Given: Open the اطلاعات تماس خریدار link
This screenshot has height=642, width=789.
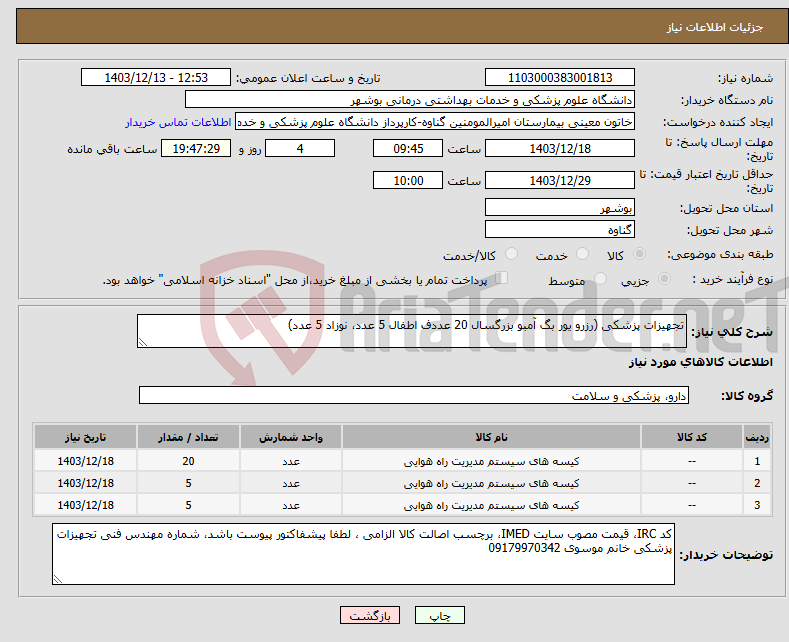Looking at the screenshot, I should [x=178, y=122].
